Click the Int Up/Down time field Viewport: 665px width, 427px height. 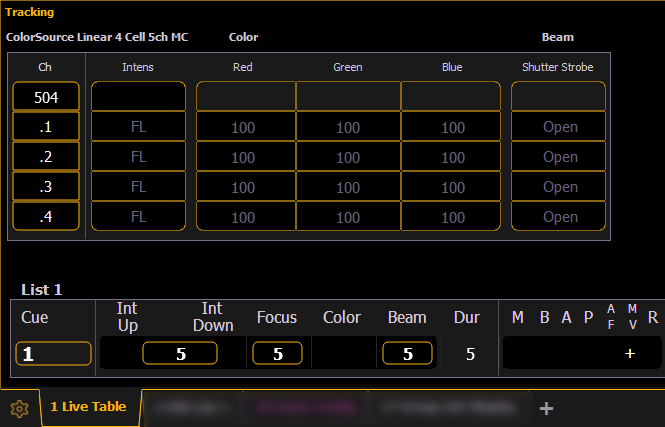point(180,354)
